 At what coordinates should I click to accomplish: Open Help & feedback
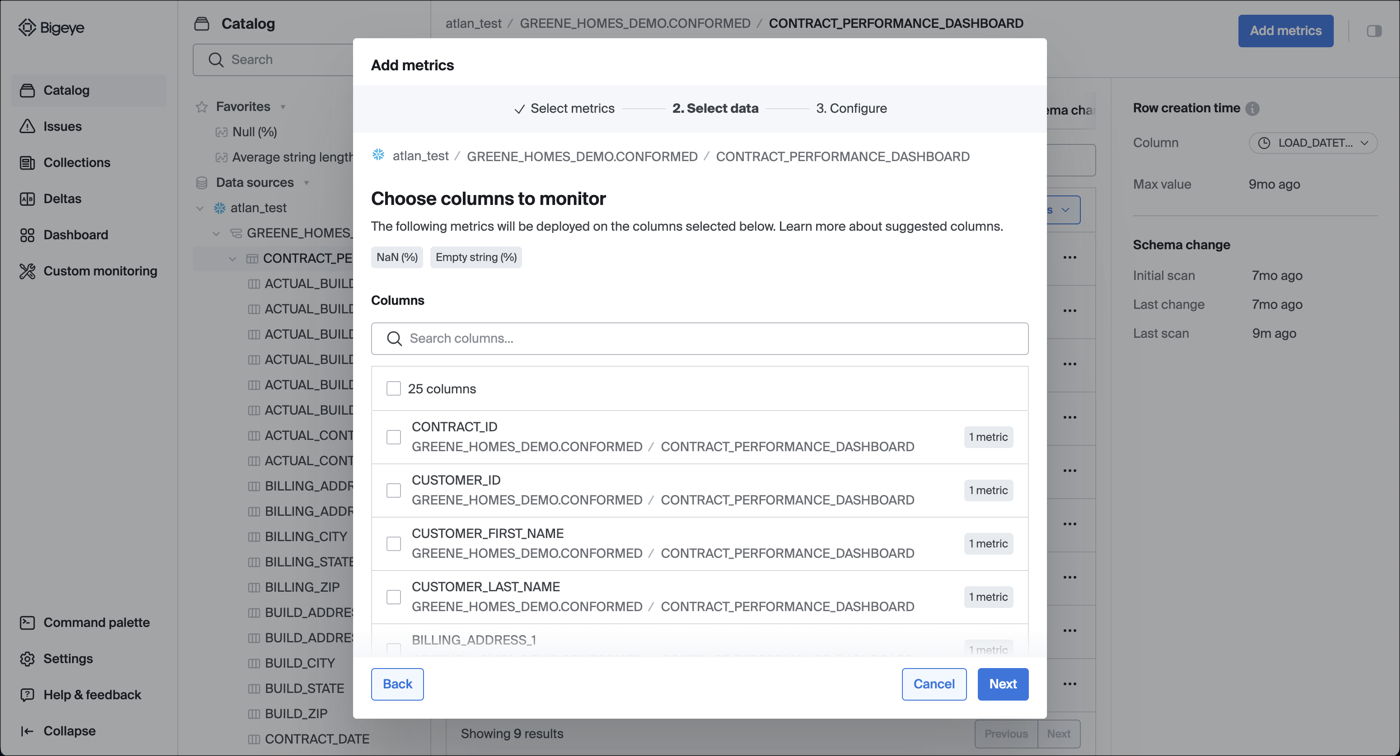coord(89,694)
